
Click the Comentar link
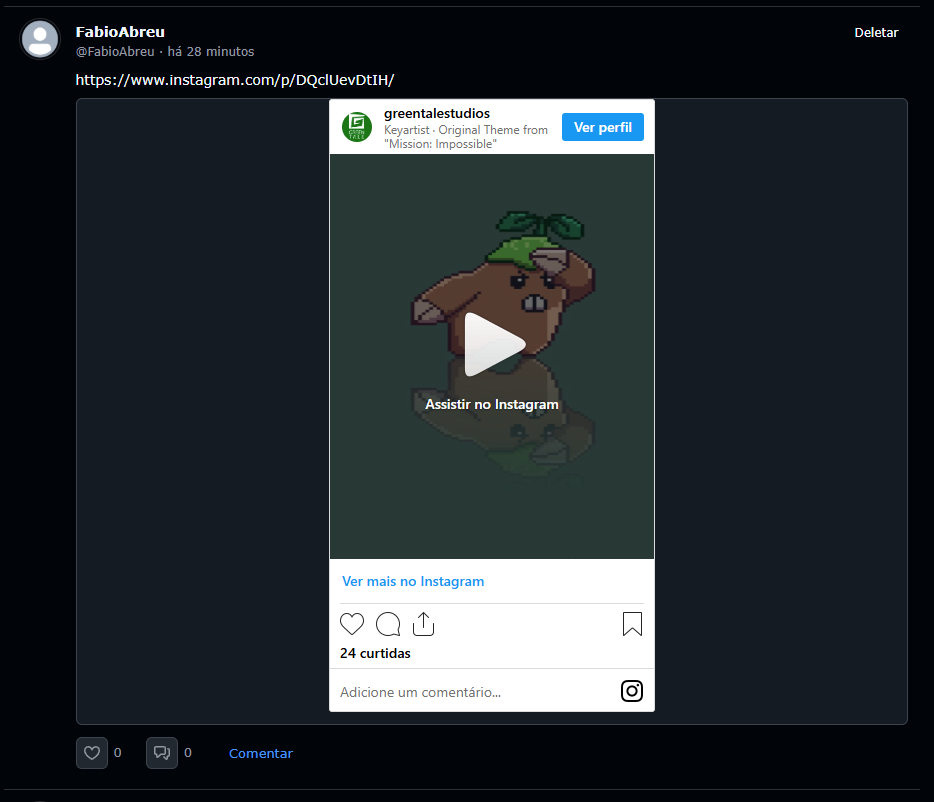(x=260, y=752)
